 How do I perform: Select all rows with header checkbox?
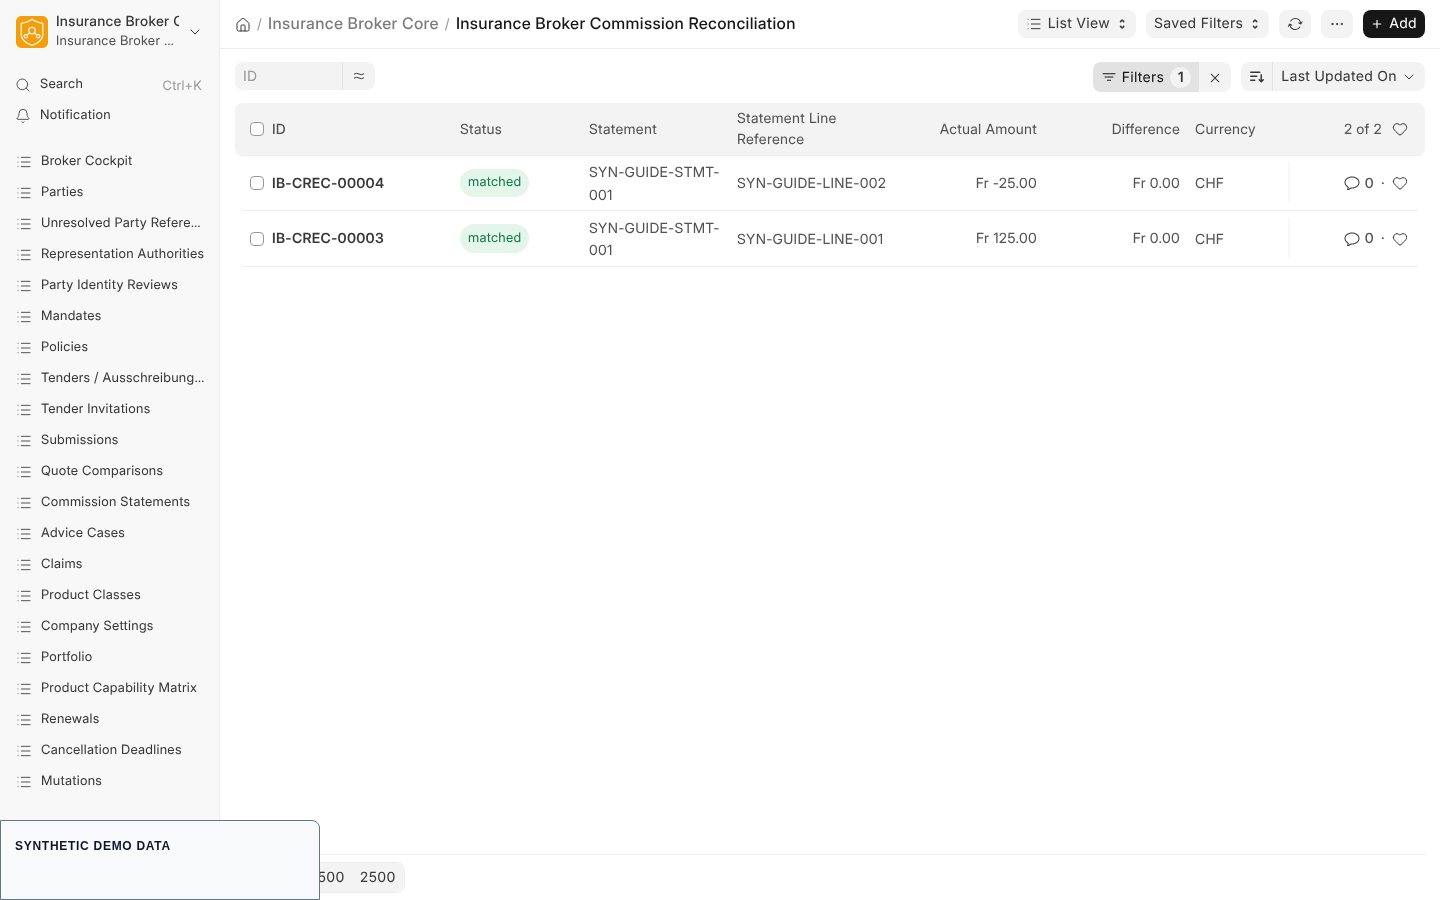click(x=257, y=129)
